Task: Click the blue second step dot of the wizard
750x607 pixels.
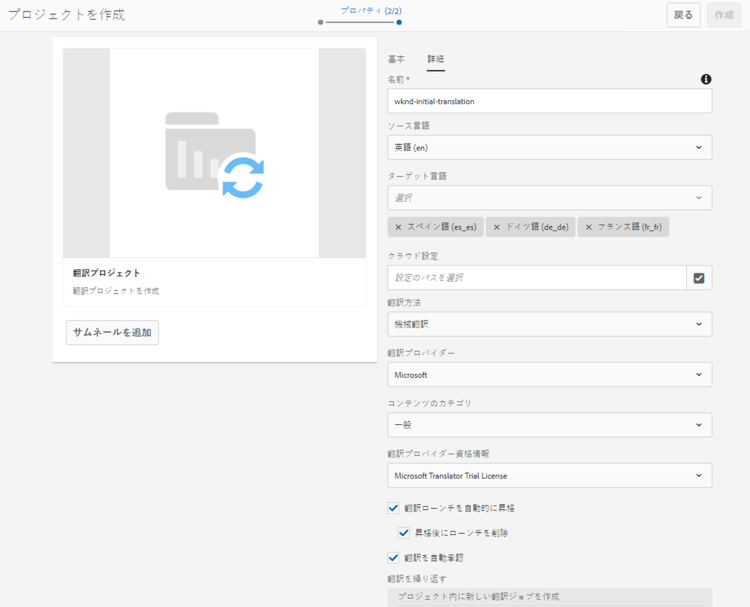Action: 399,22
